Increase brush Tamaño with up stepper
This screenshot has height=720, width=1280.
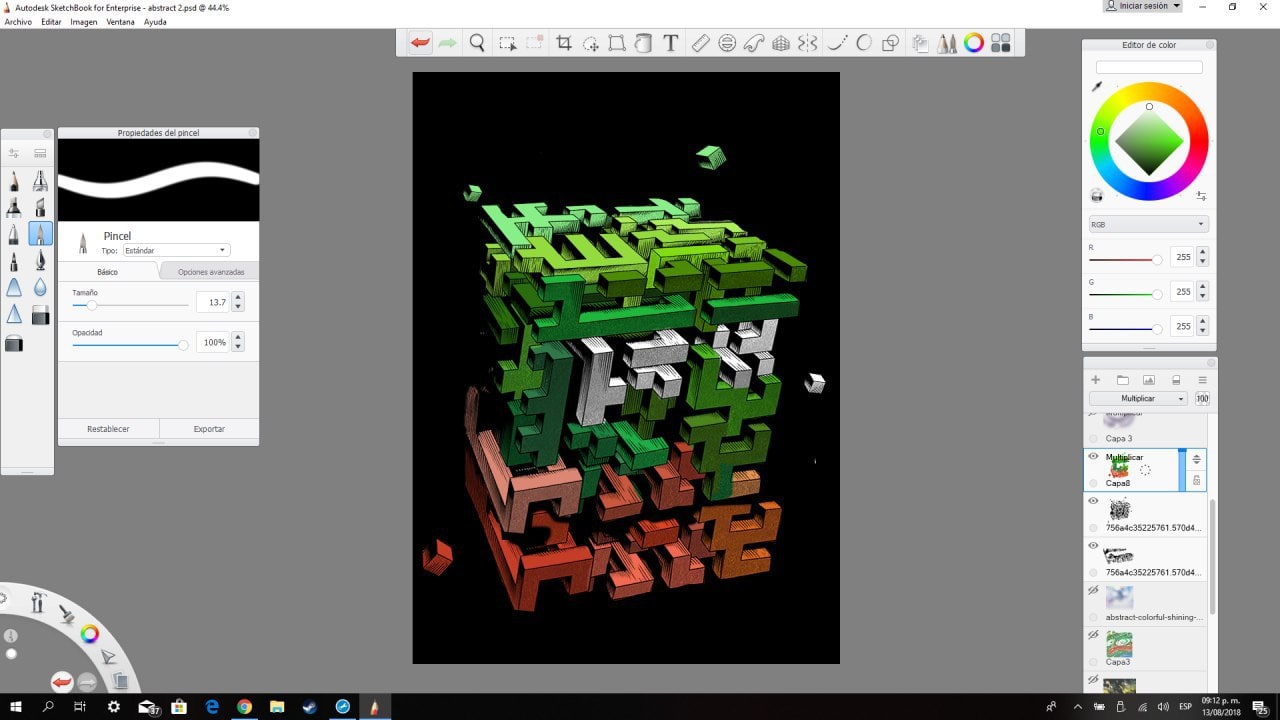click(237, 297)
